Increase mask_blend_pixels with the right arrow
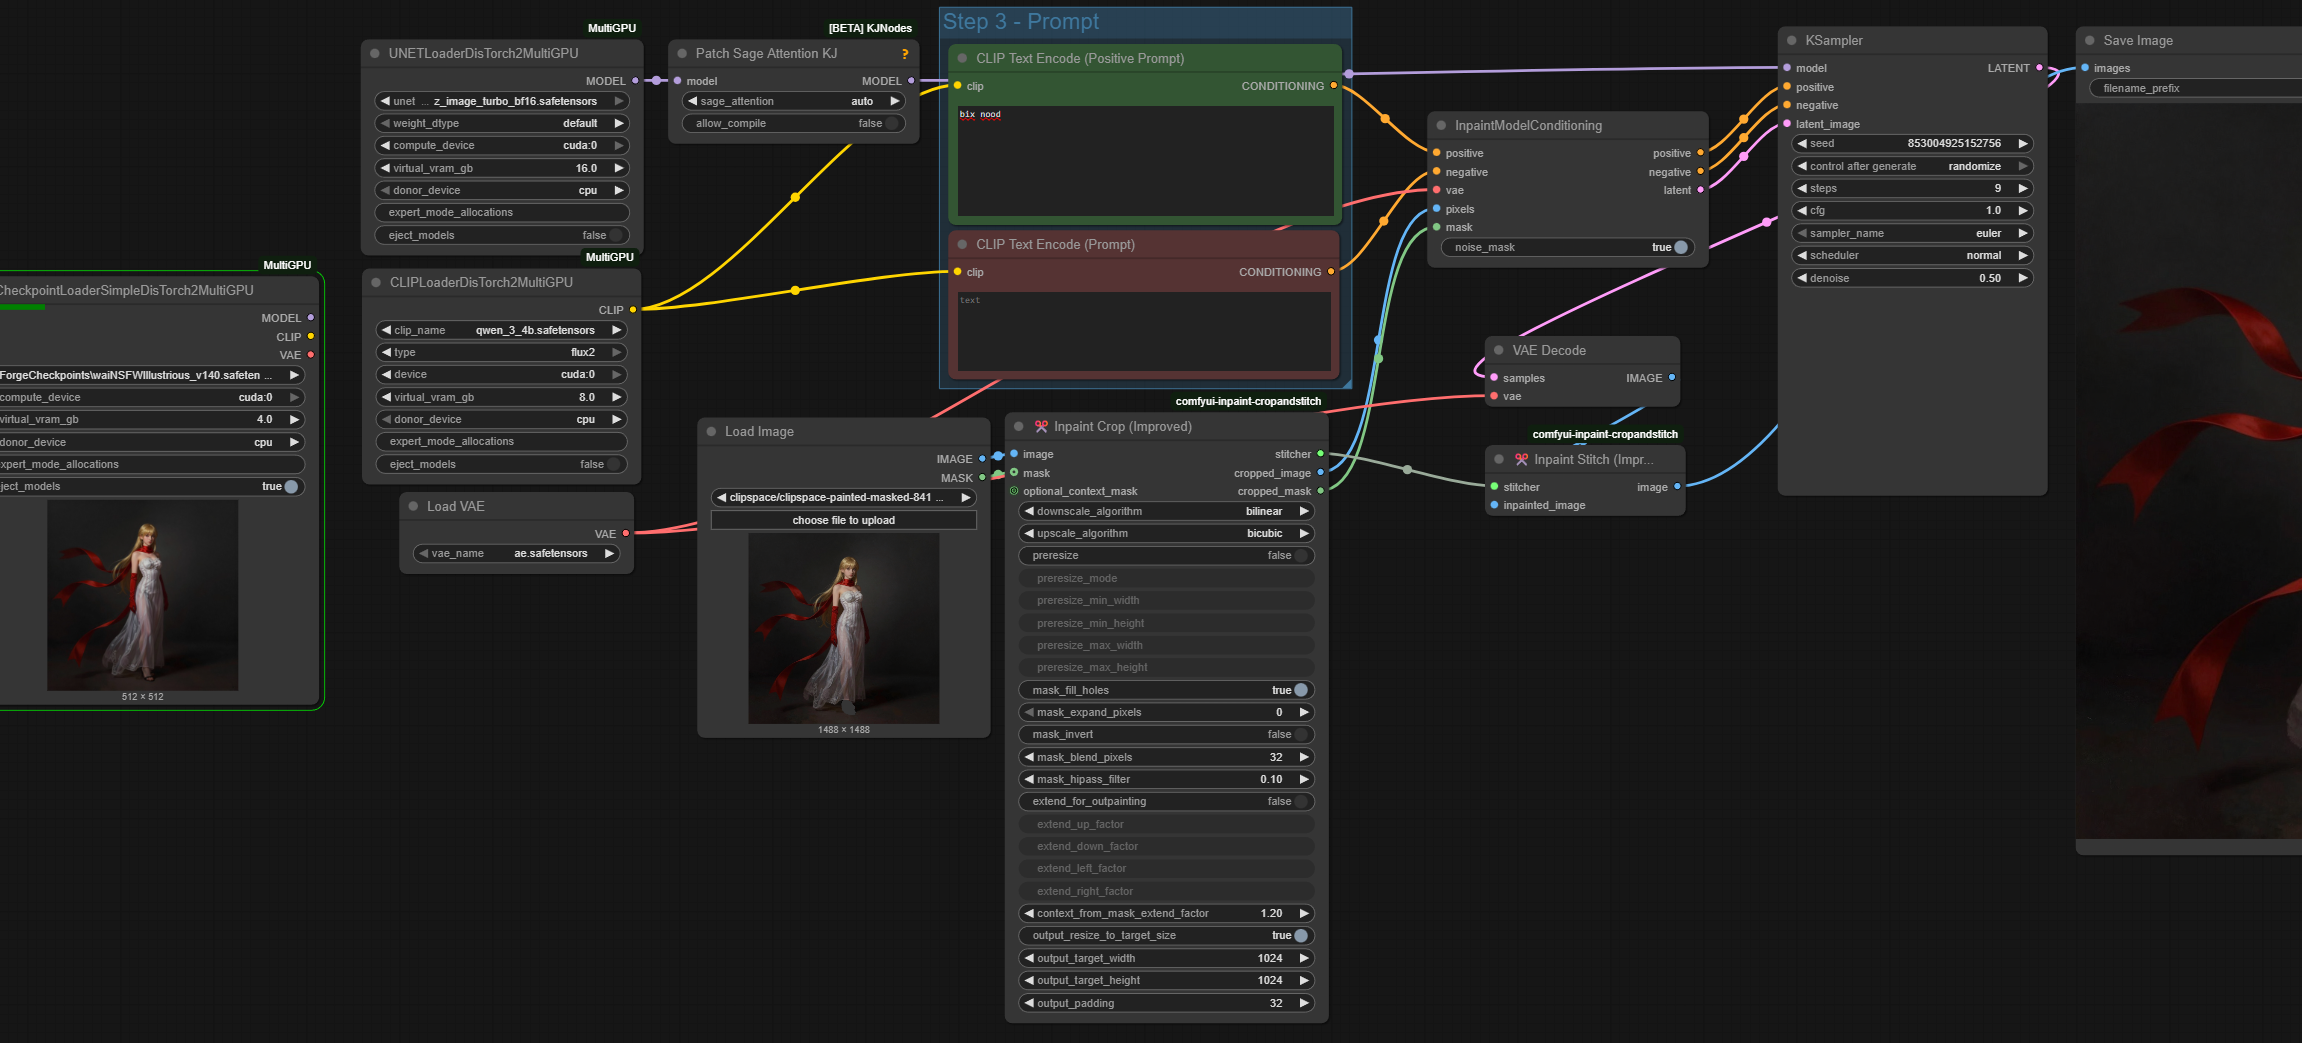 point(1304,758)
